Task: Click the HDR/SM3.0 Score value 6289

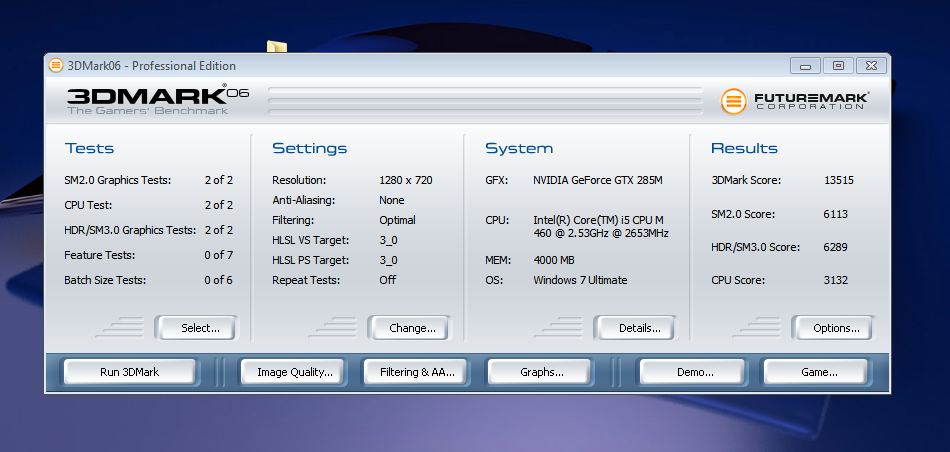Action: (835, 247)
